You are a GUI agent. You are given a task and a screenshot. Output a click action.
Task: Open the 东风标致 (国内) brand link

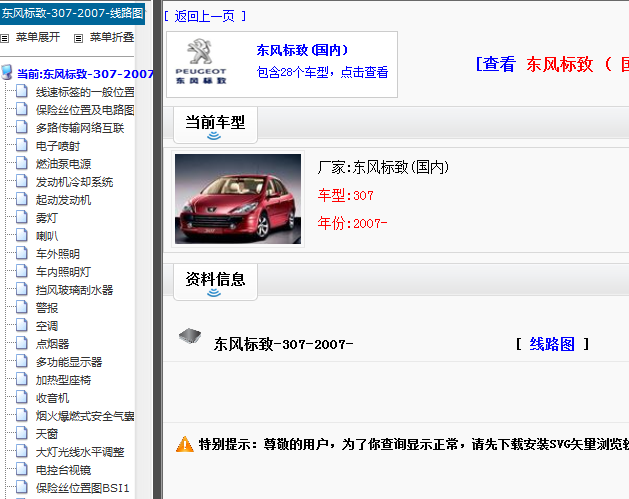point(302,50)
